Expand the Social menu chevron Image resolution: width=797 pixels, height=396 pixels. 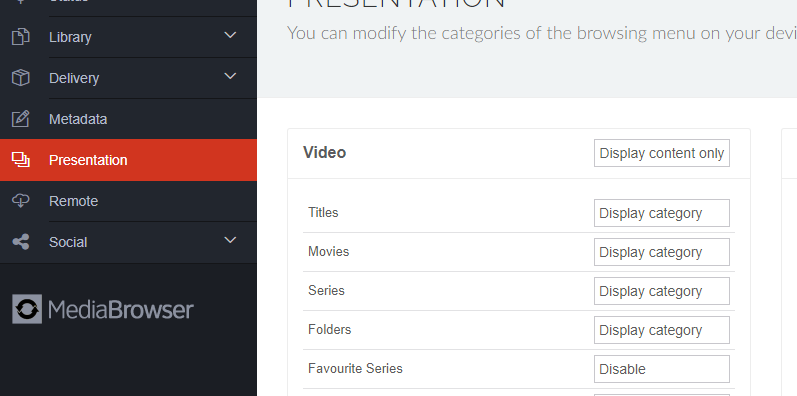tap(230, 240)
